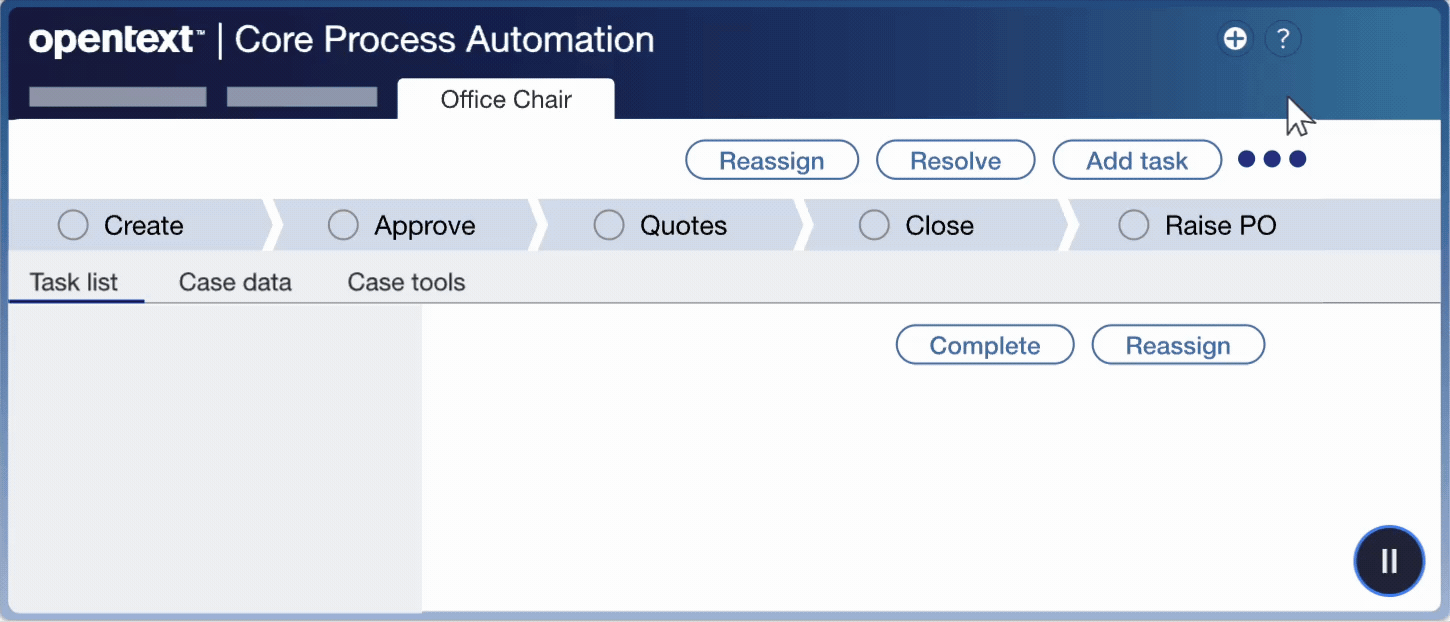
Task: Select the Approve stage circle
Action: tap(343, 226)
